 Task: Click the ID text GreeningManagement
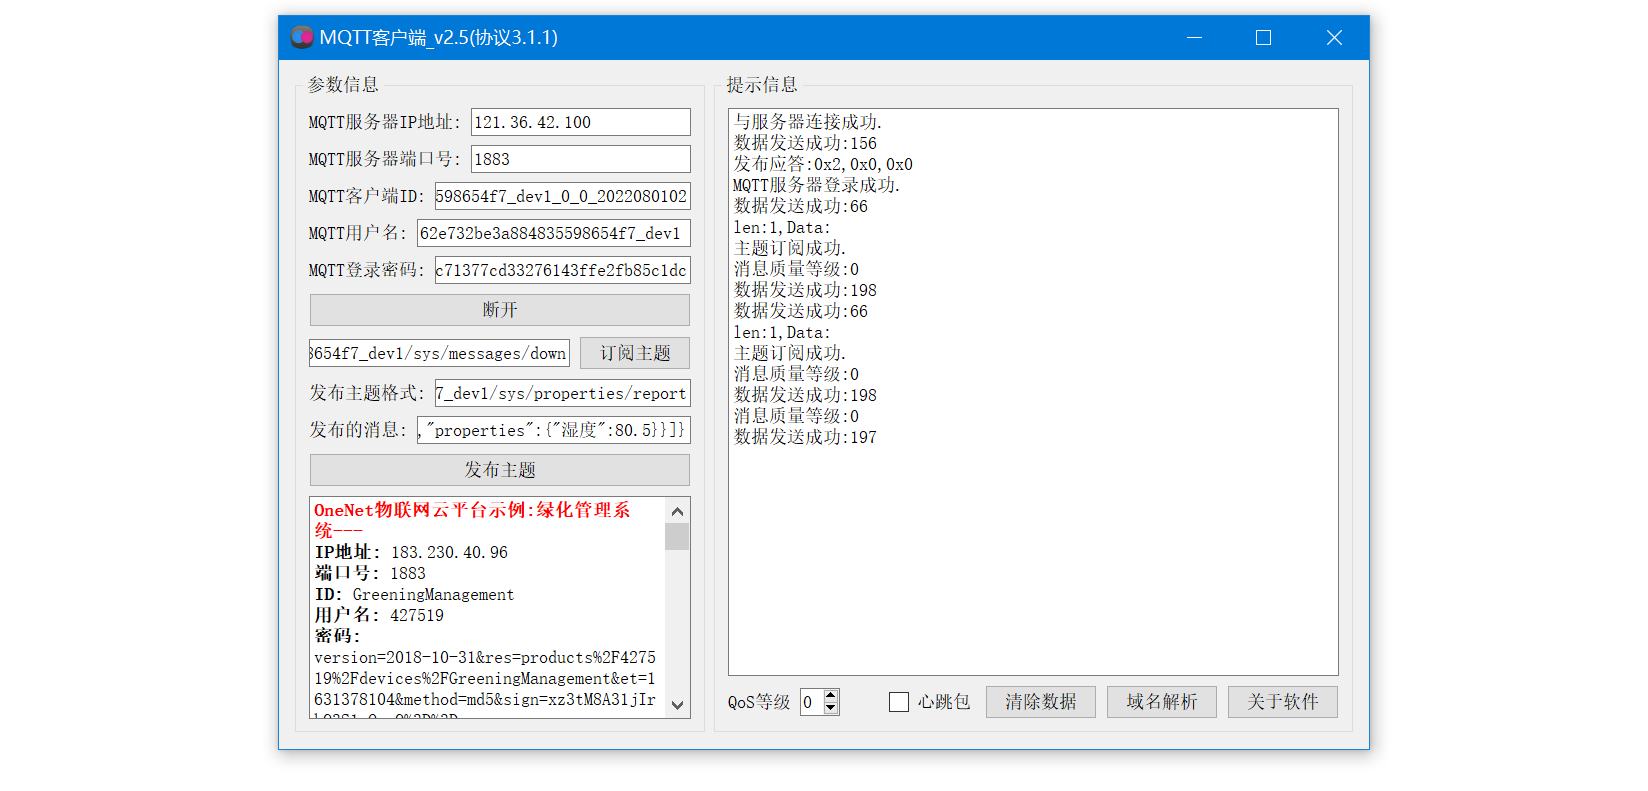click(x=433, y=594)
